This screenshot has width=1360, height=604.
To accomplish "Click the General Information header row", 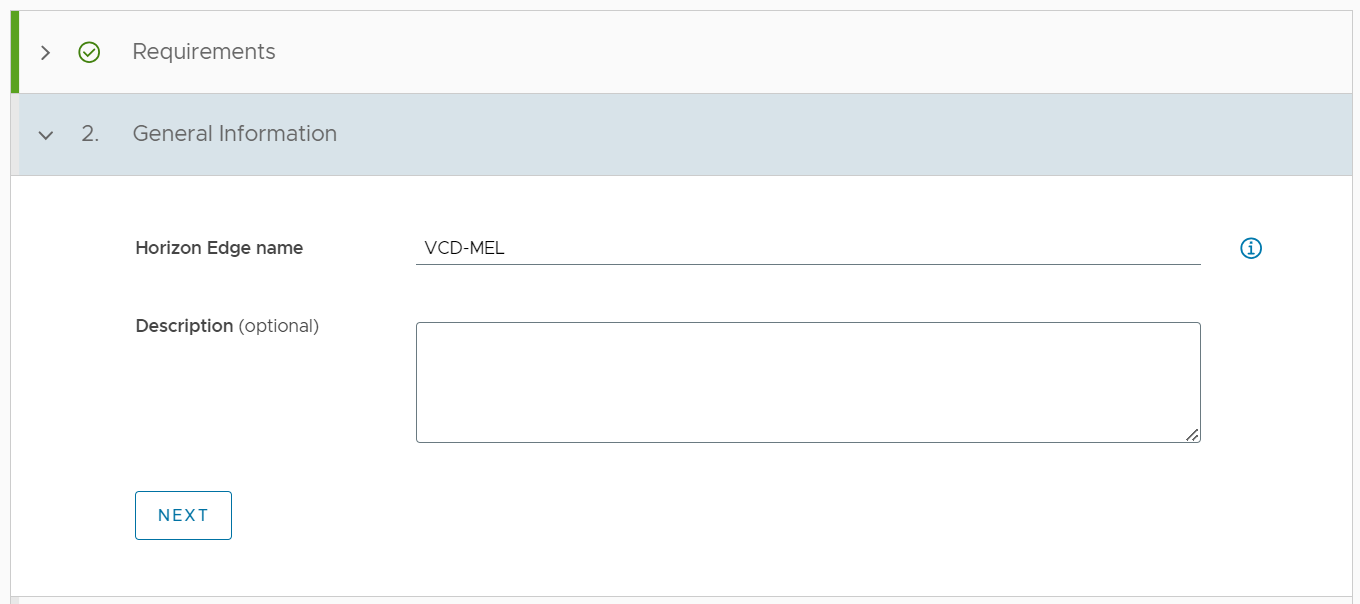I will [x=234, y=134].
